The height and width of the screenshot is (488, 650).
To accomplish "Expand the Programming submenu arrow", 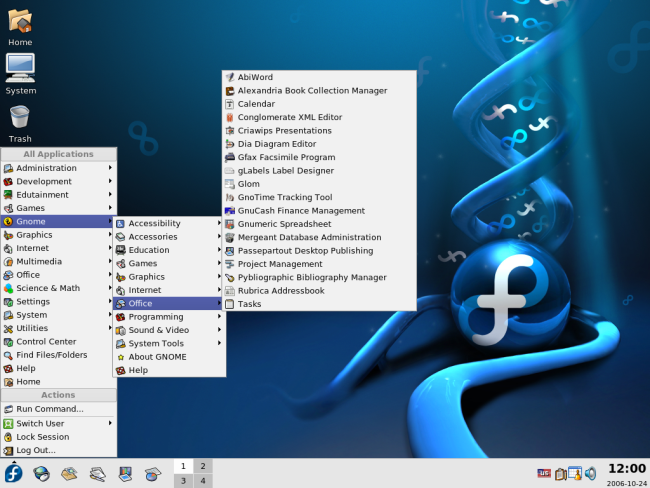I will tap(219, 316).
